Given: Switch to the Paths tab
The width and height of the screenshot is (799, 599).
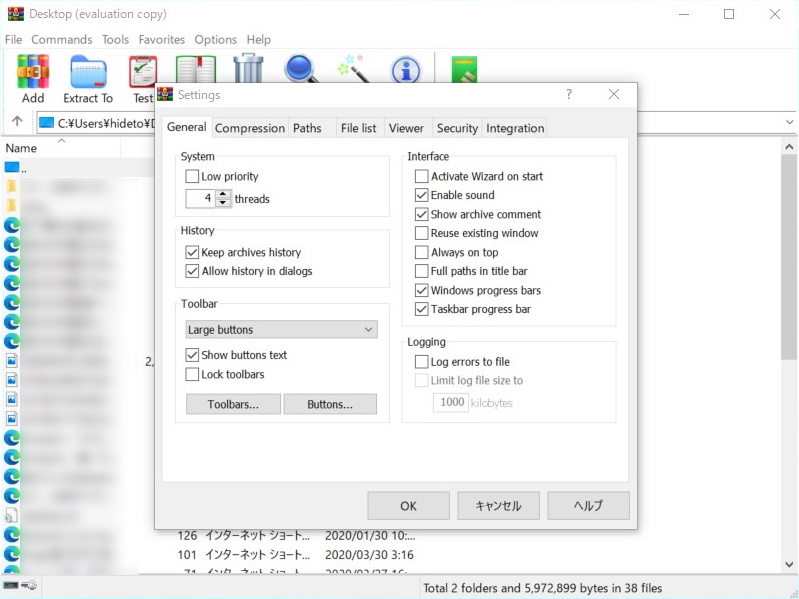Looking at the screenshot, I should click(307, 128).
